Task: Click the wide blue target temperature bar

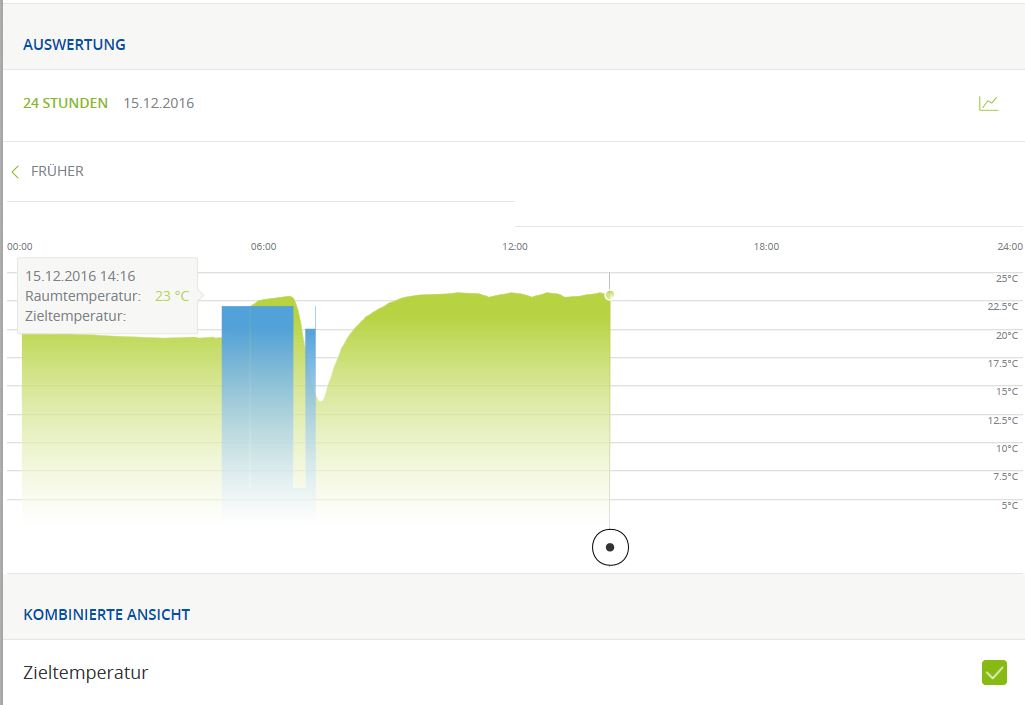Action: [257, 400]
